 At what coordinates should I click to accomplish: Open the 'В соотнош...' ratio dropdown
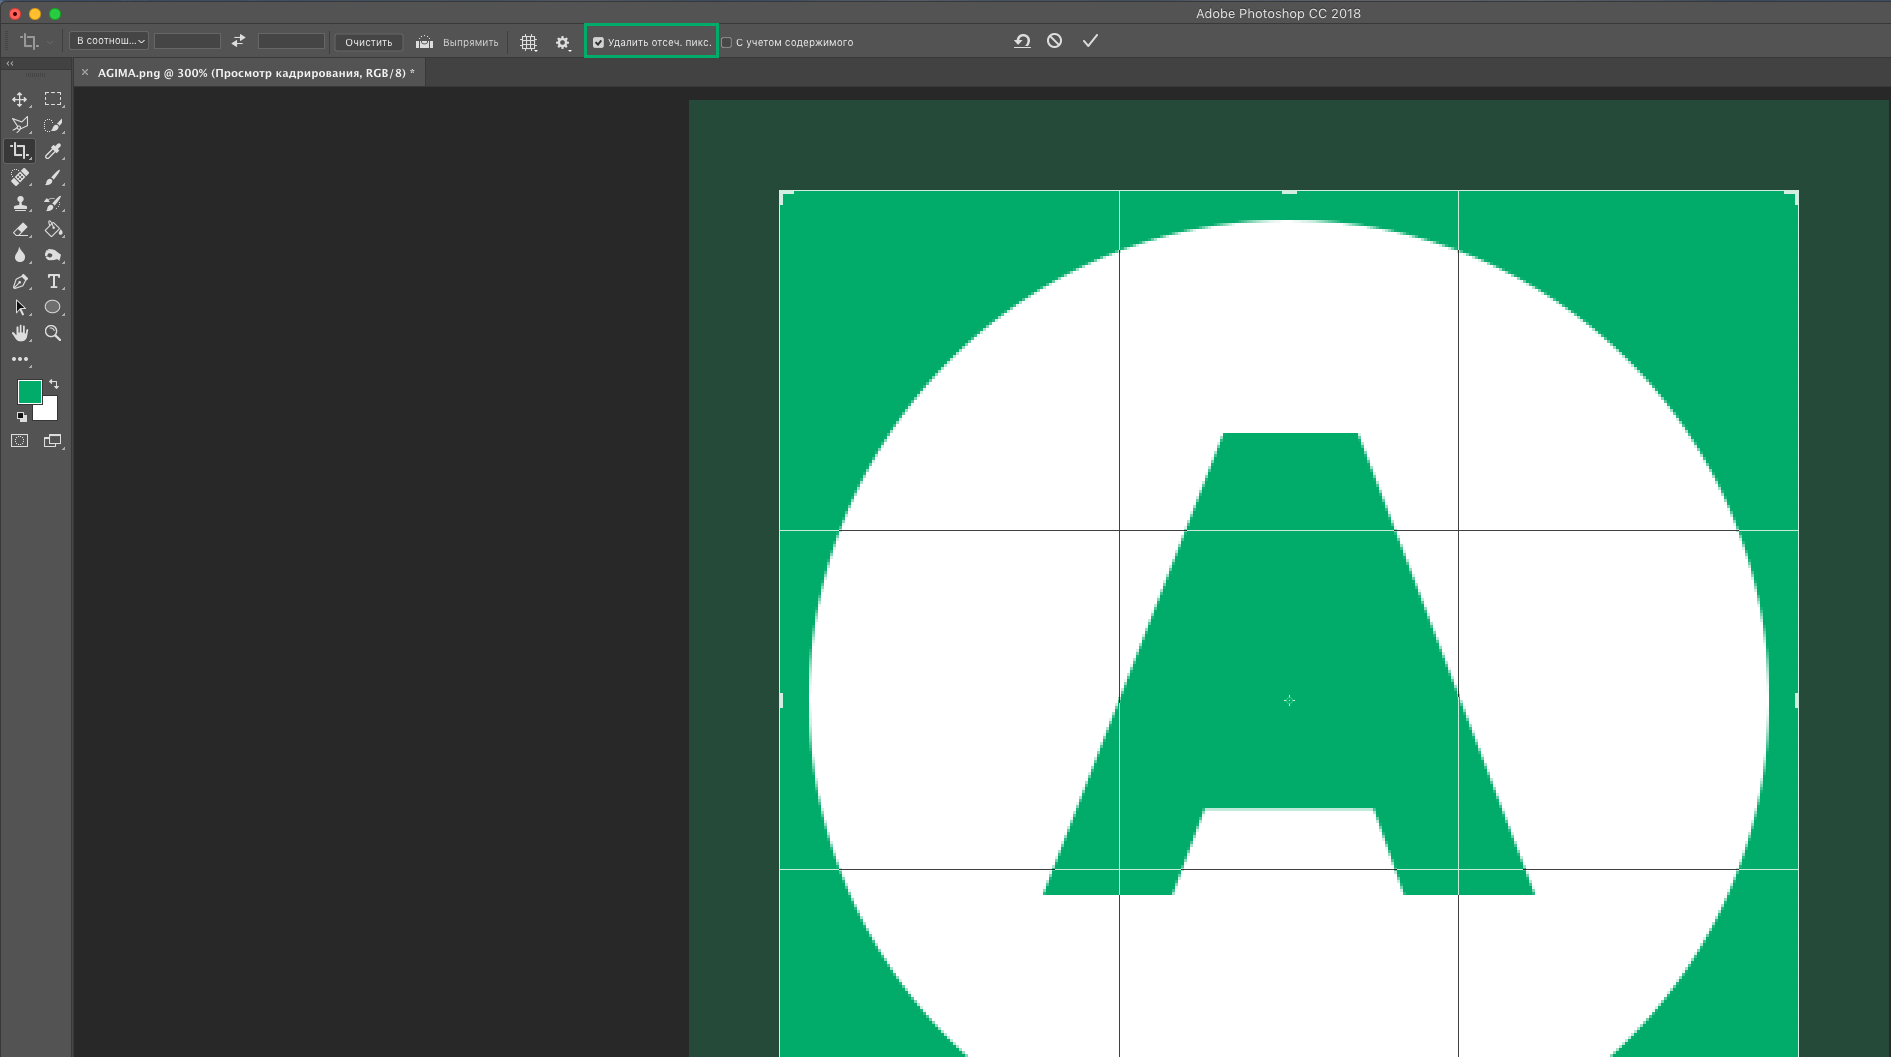point(110,41)
